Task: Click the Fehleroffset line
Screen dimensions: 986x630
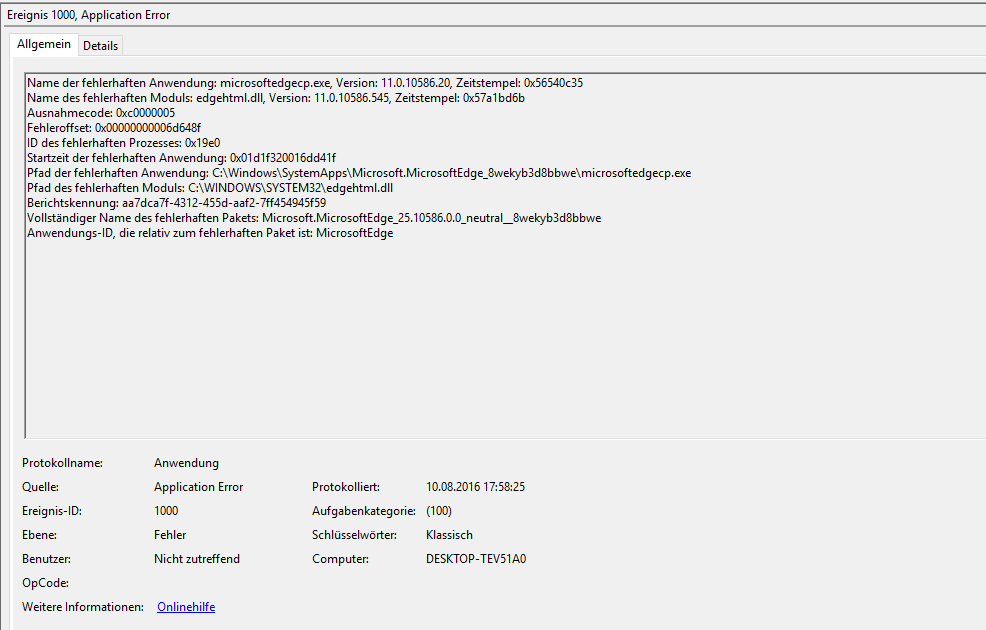Action: coord(114,128)
